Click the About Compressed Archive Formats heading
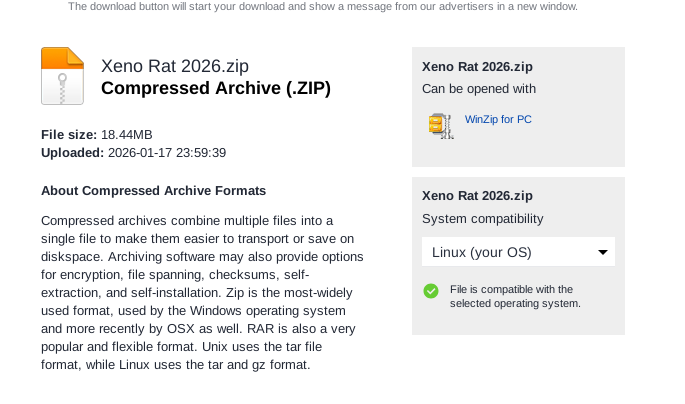Image resolution: width=685 pixels, height=404 pixels. point(153,190)
